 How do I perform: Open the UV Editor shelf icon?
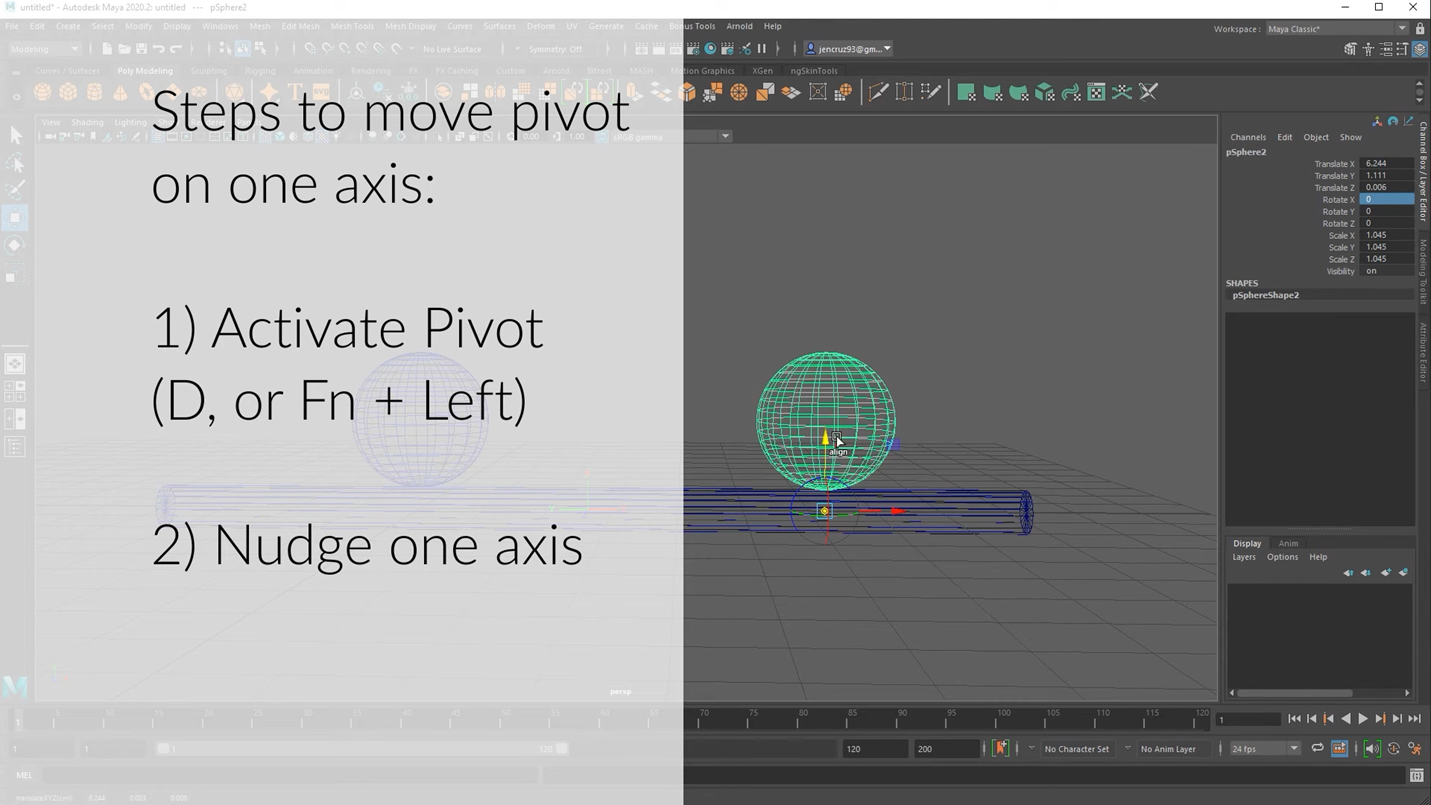click(x=1096, y=92)
